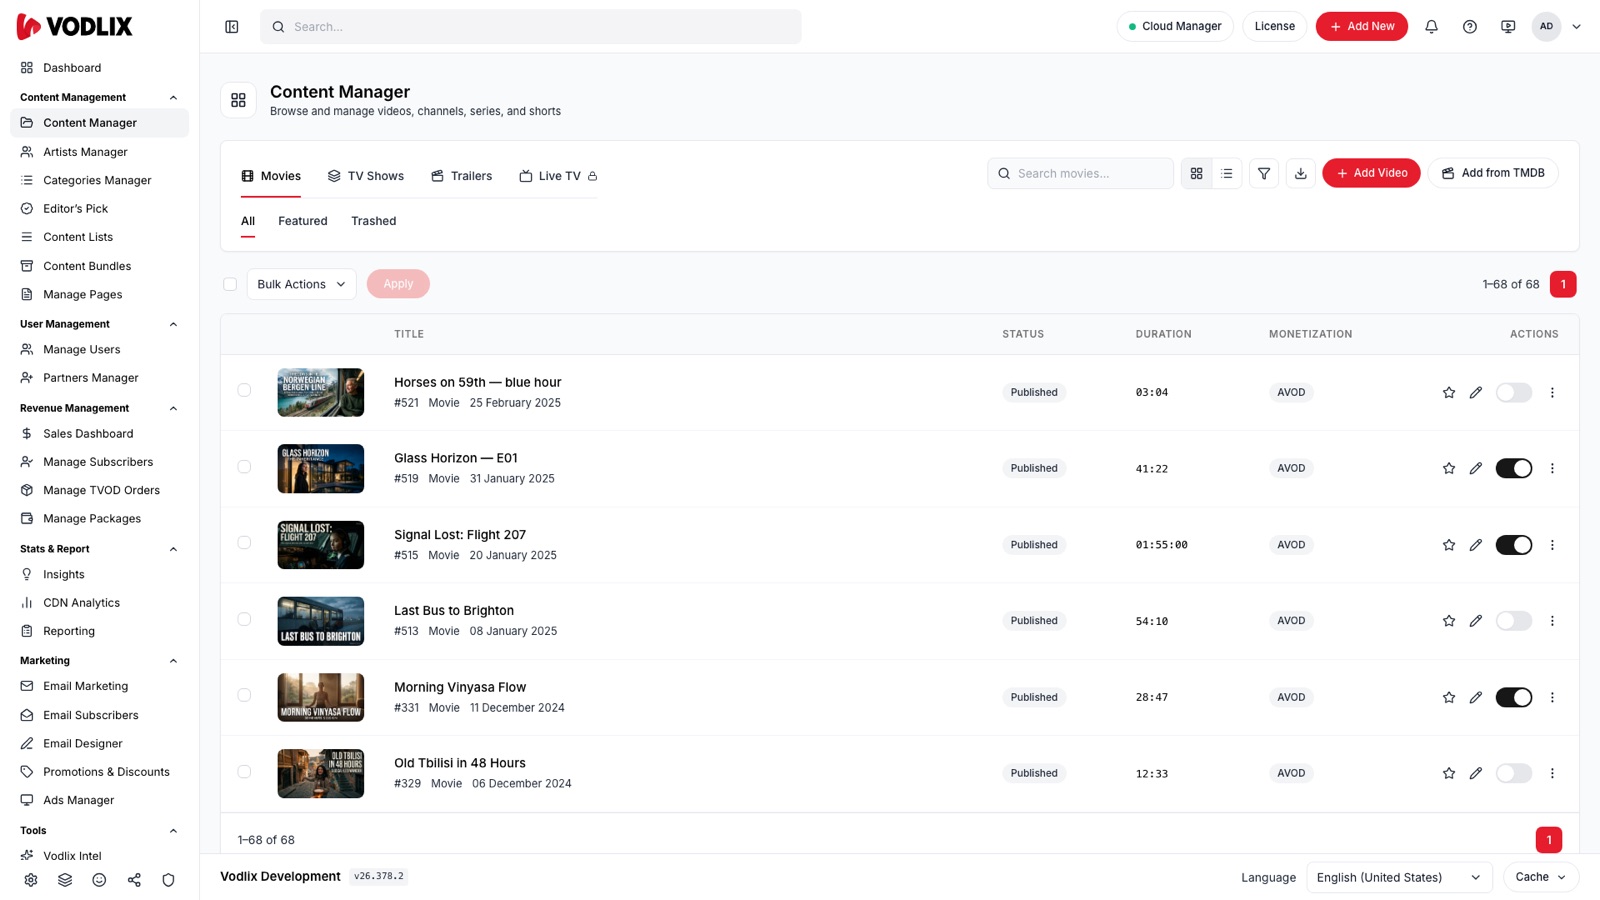Expand the account menu chevron
1600x900 pixels.
[x=1576, y=27]
